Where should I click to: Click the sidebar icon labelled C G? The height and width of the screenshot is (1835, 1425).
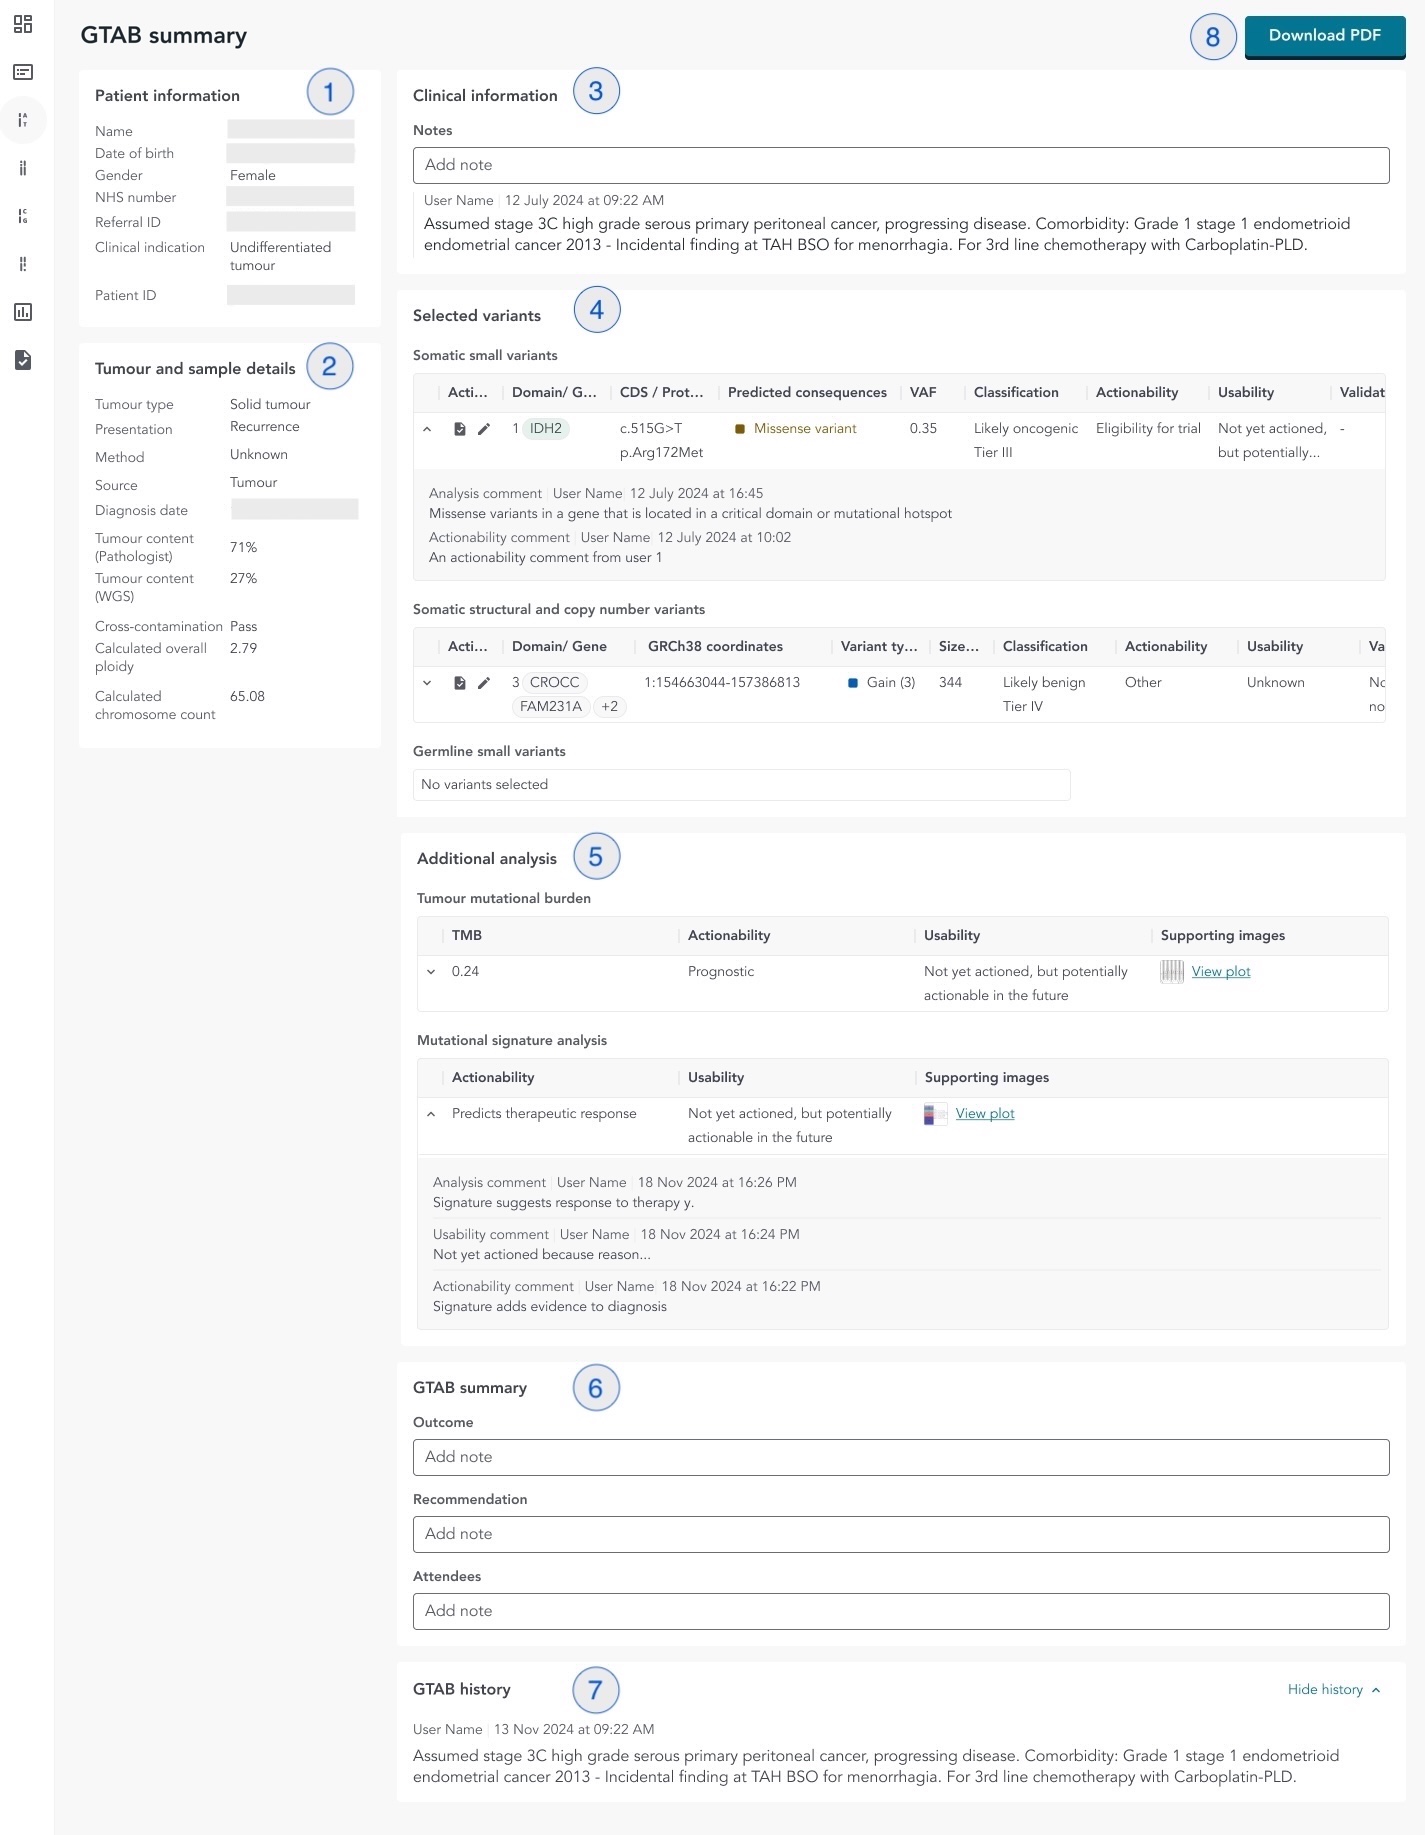(x=23, y=216)
